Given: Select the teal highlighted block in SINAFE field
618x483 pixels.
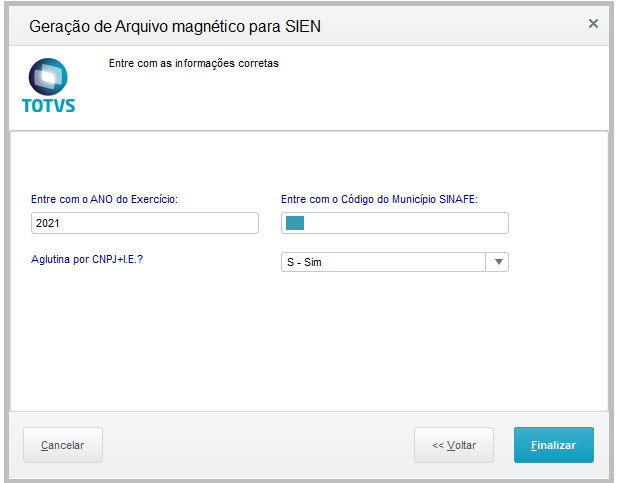Looking at the screenshot, I should click(295, 223).
